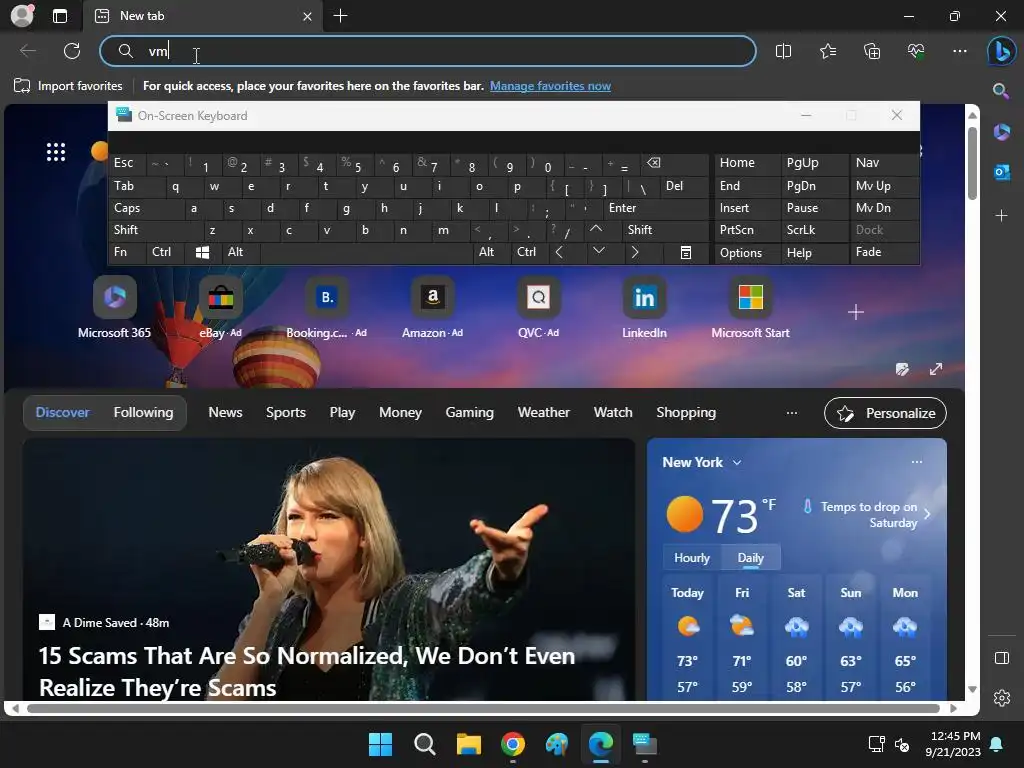Click Help key on On-Screen Keyboard
The width and height of the screenshot is (1024, 768).
pos(815,253)
